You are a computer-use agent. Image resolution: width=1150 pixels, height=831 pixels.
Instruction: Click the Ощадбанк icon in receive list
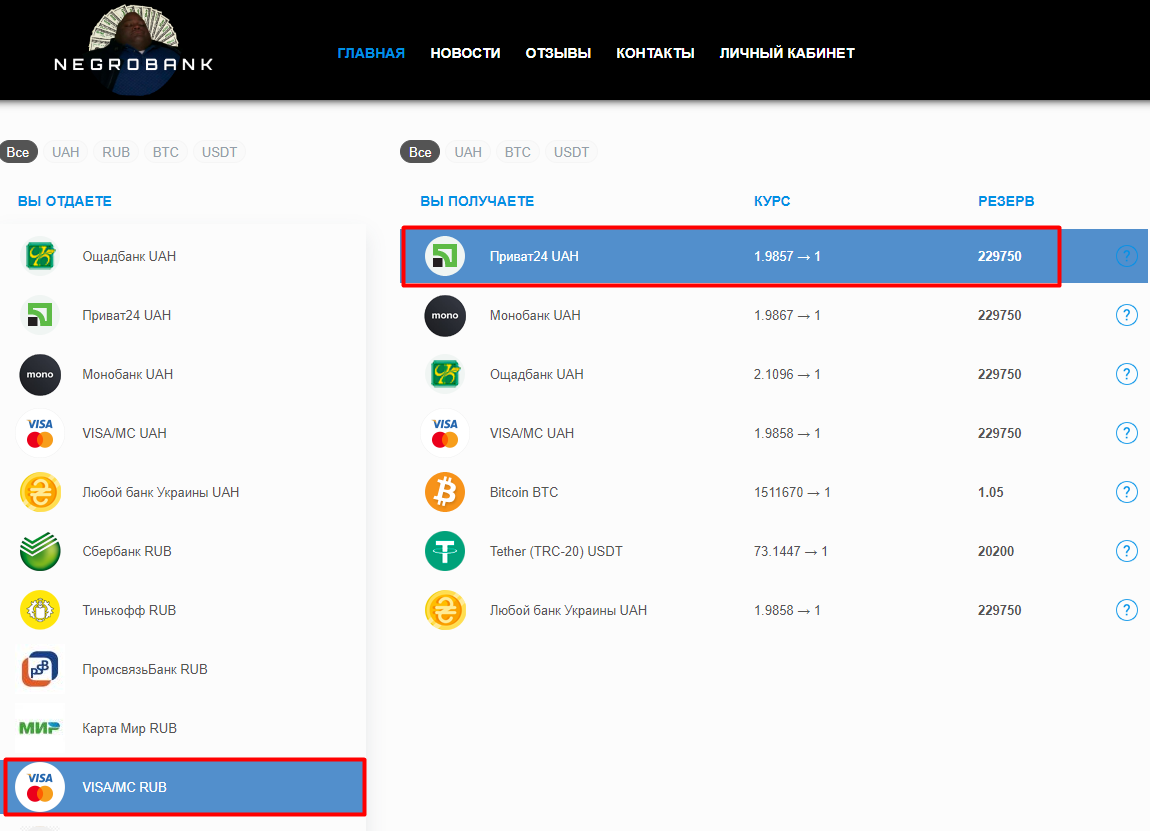click(445, 374)
